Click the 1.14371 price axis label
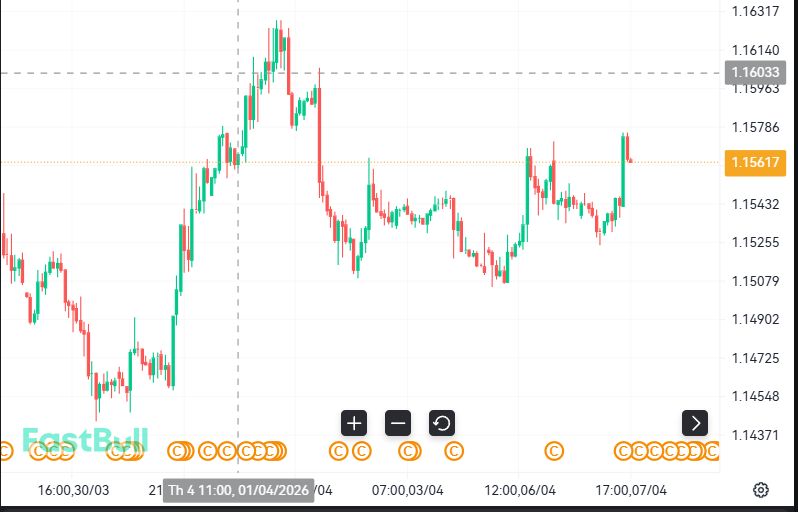 coord(756,435)
